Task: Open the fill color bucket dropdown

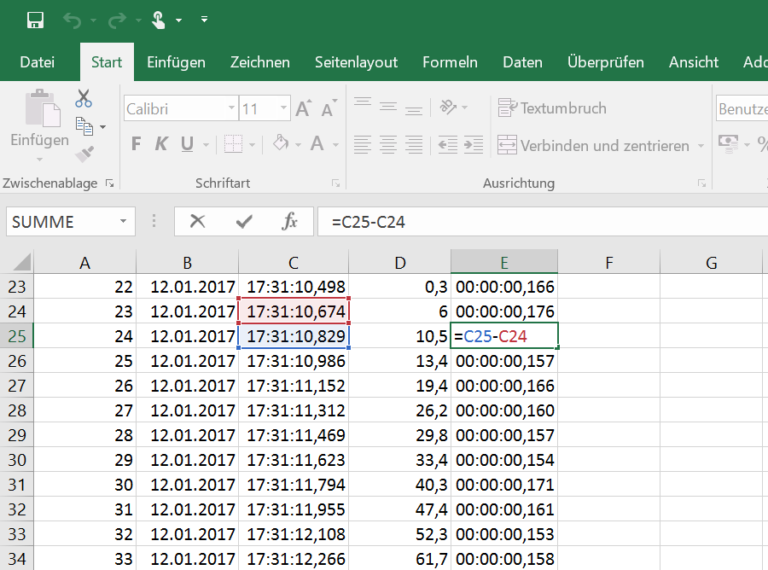Action: 297,145
